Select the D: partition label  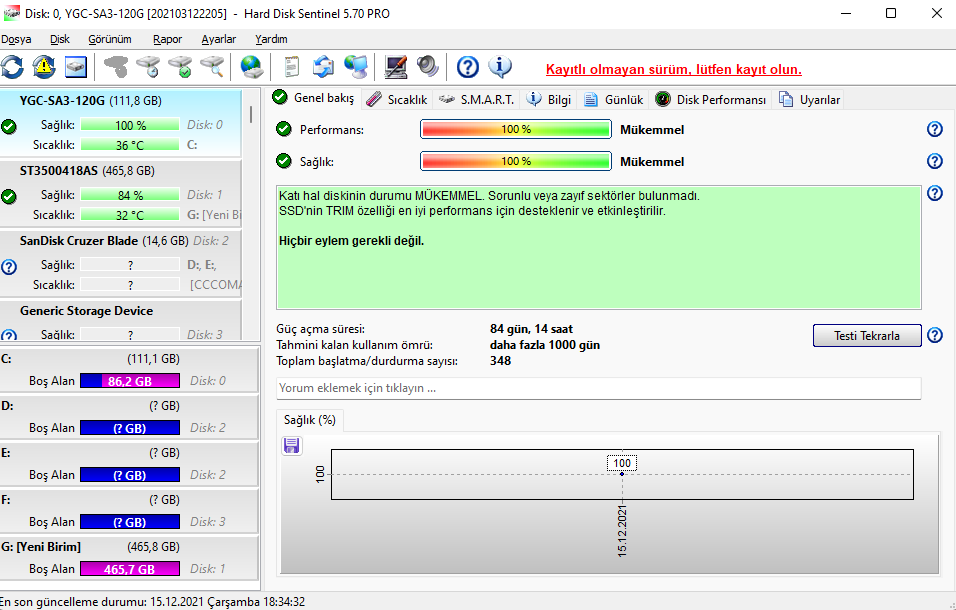tap(7, 406)
